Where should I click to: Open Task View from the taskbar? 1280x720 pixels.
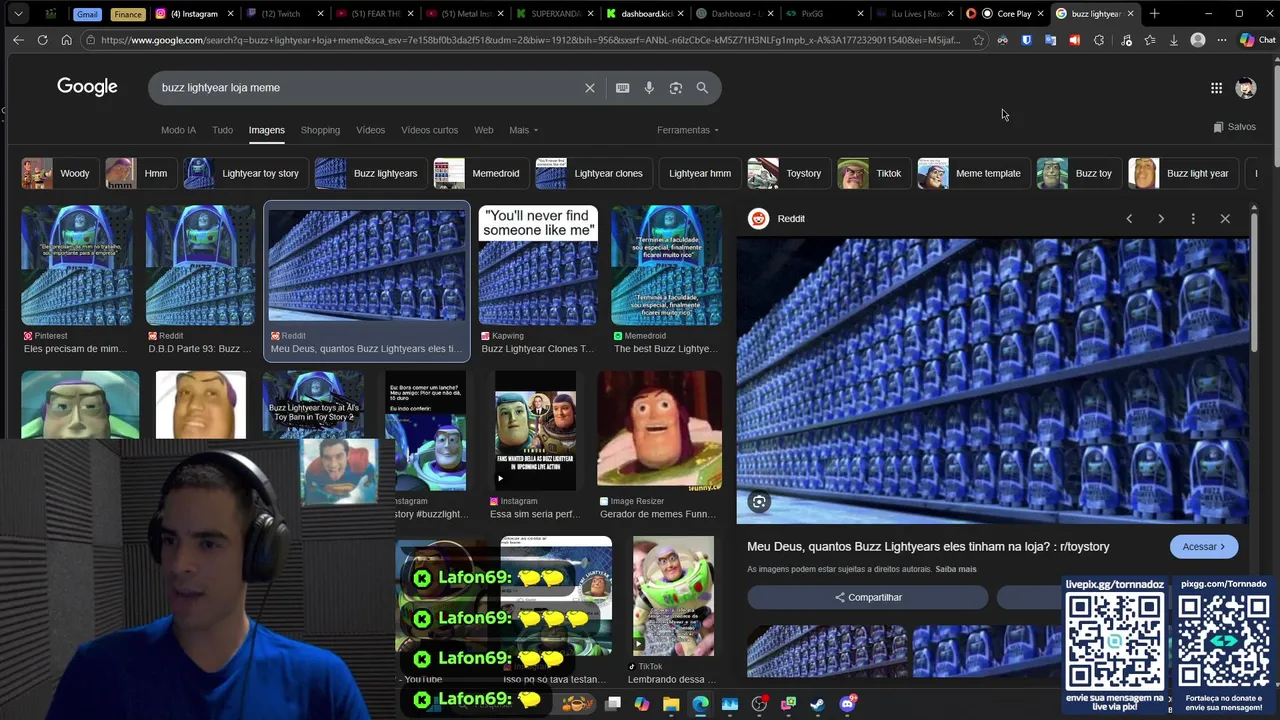click(x=613, y=704)
